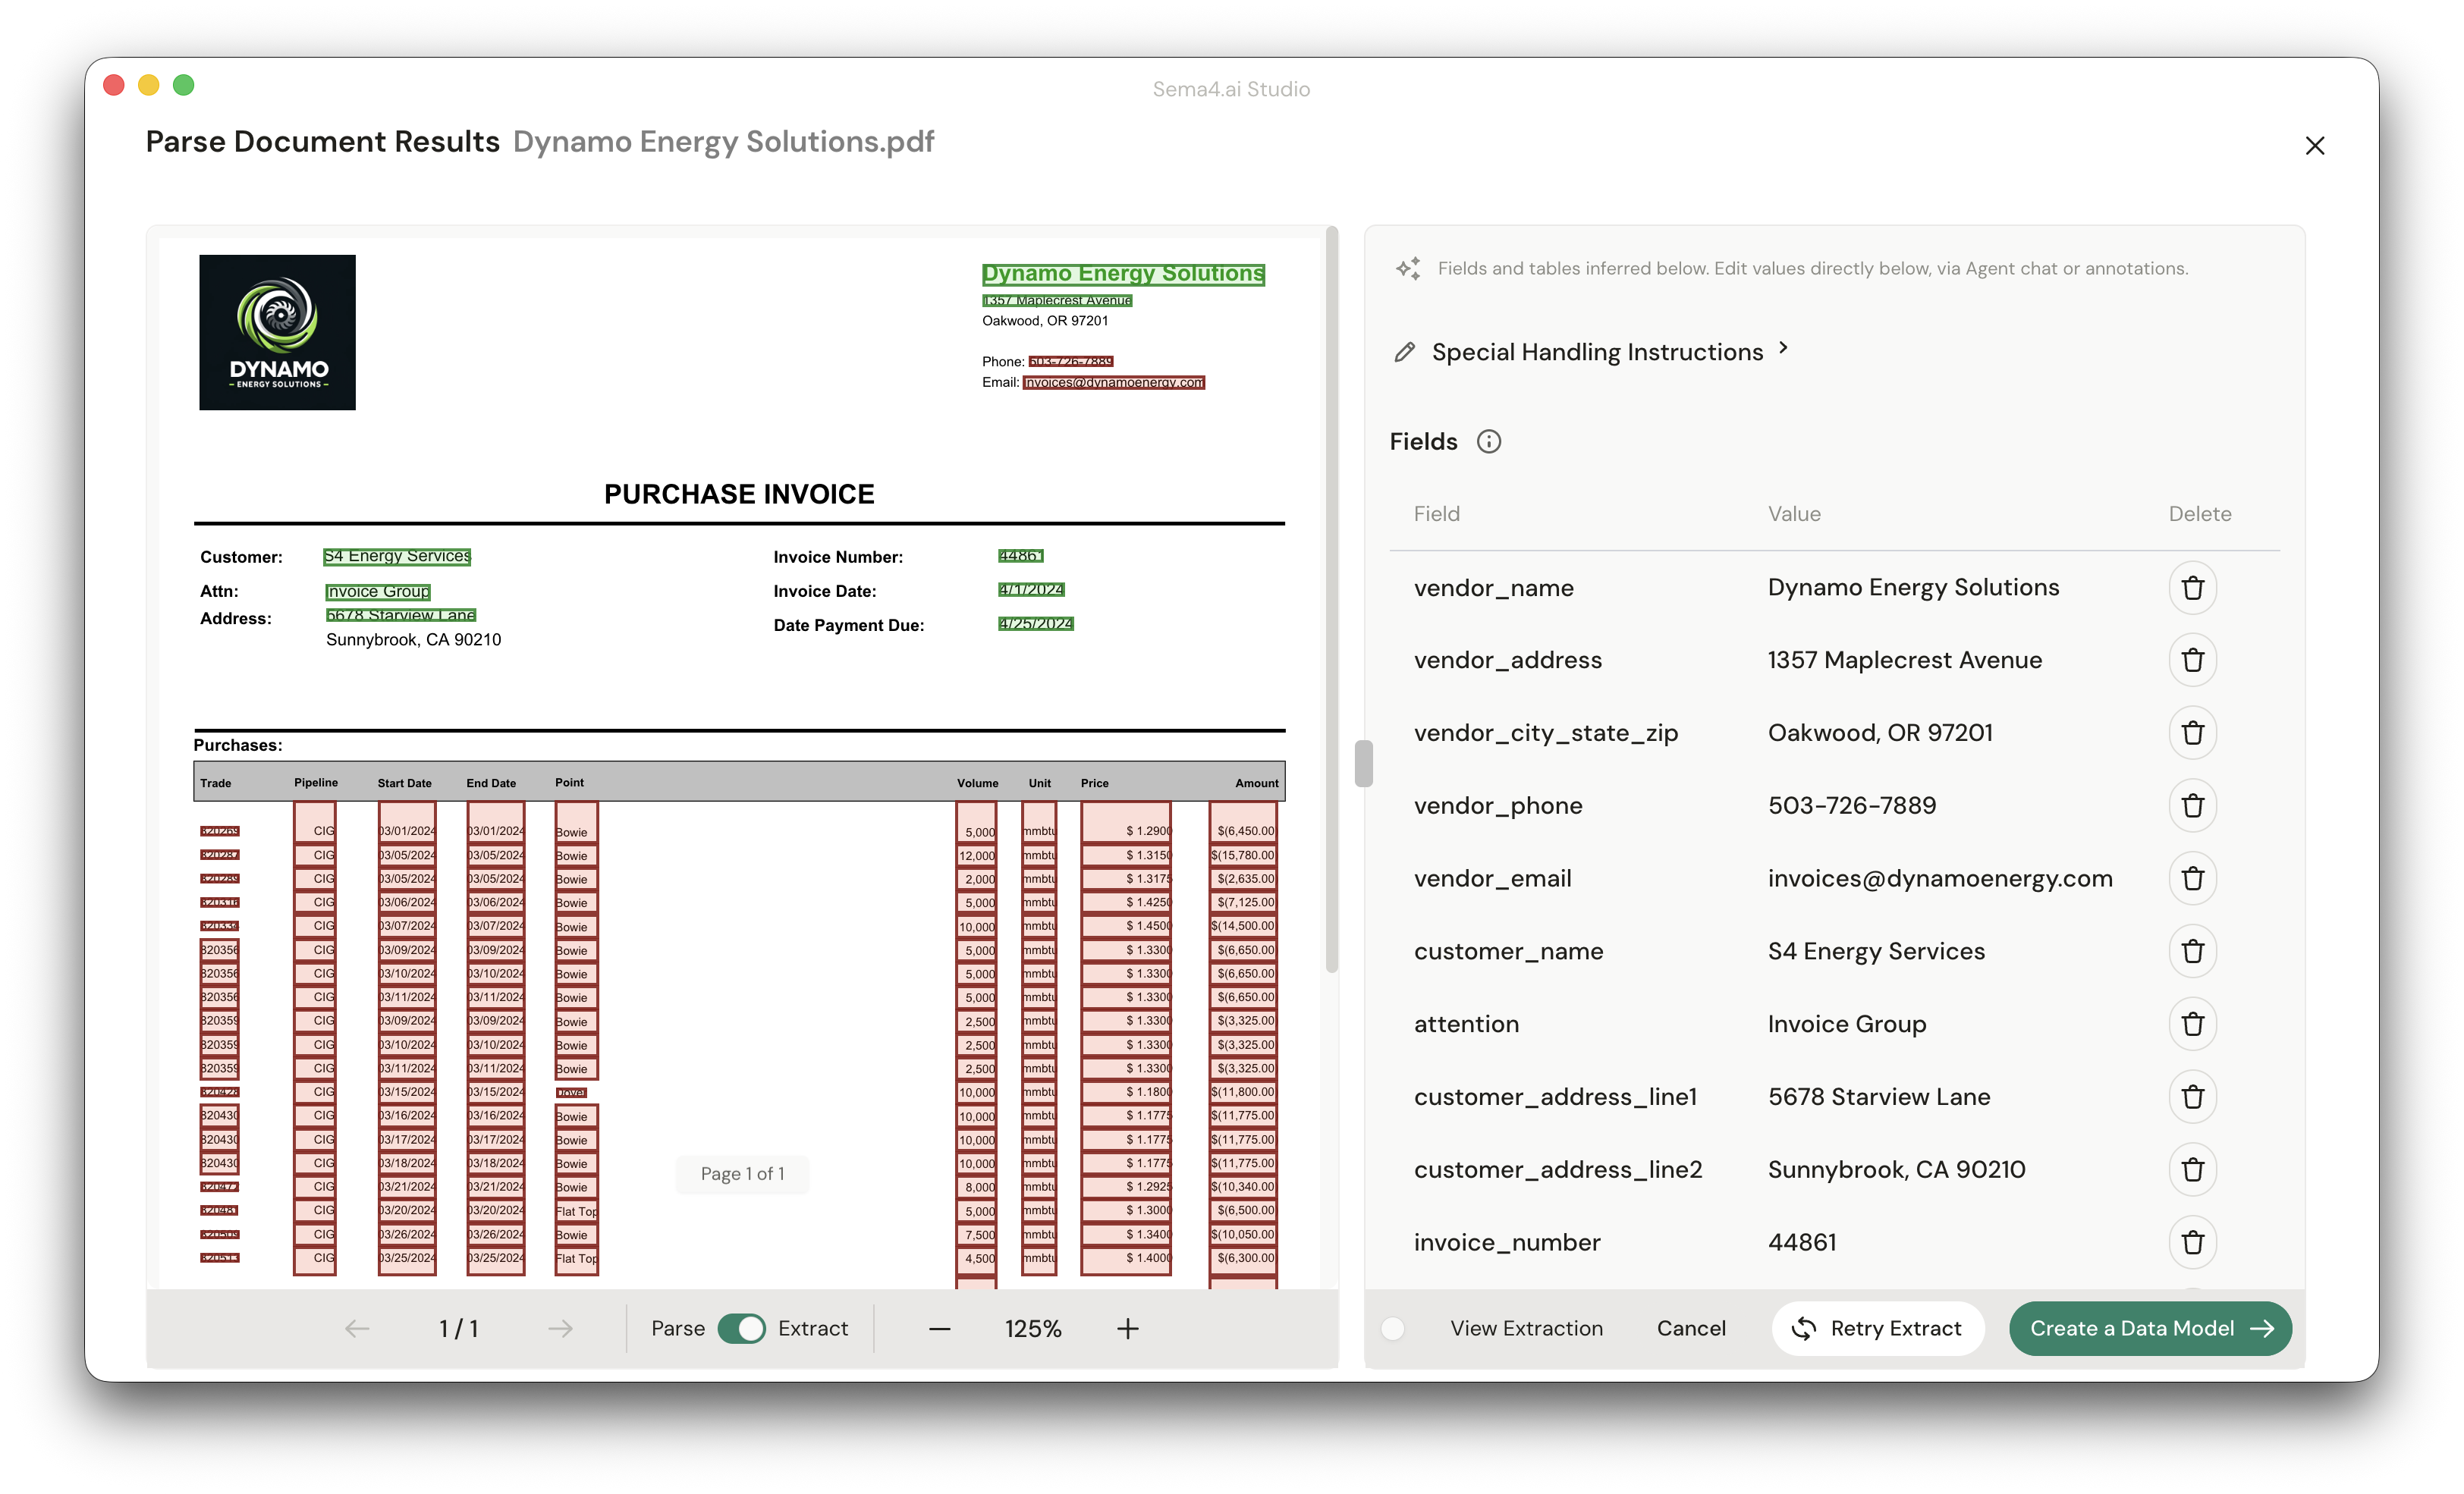Click the previous page arrow
The height and width of the screenshot is (1494, 2464).
357,1328
